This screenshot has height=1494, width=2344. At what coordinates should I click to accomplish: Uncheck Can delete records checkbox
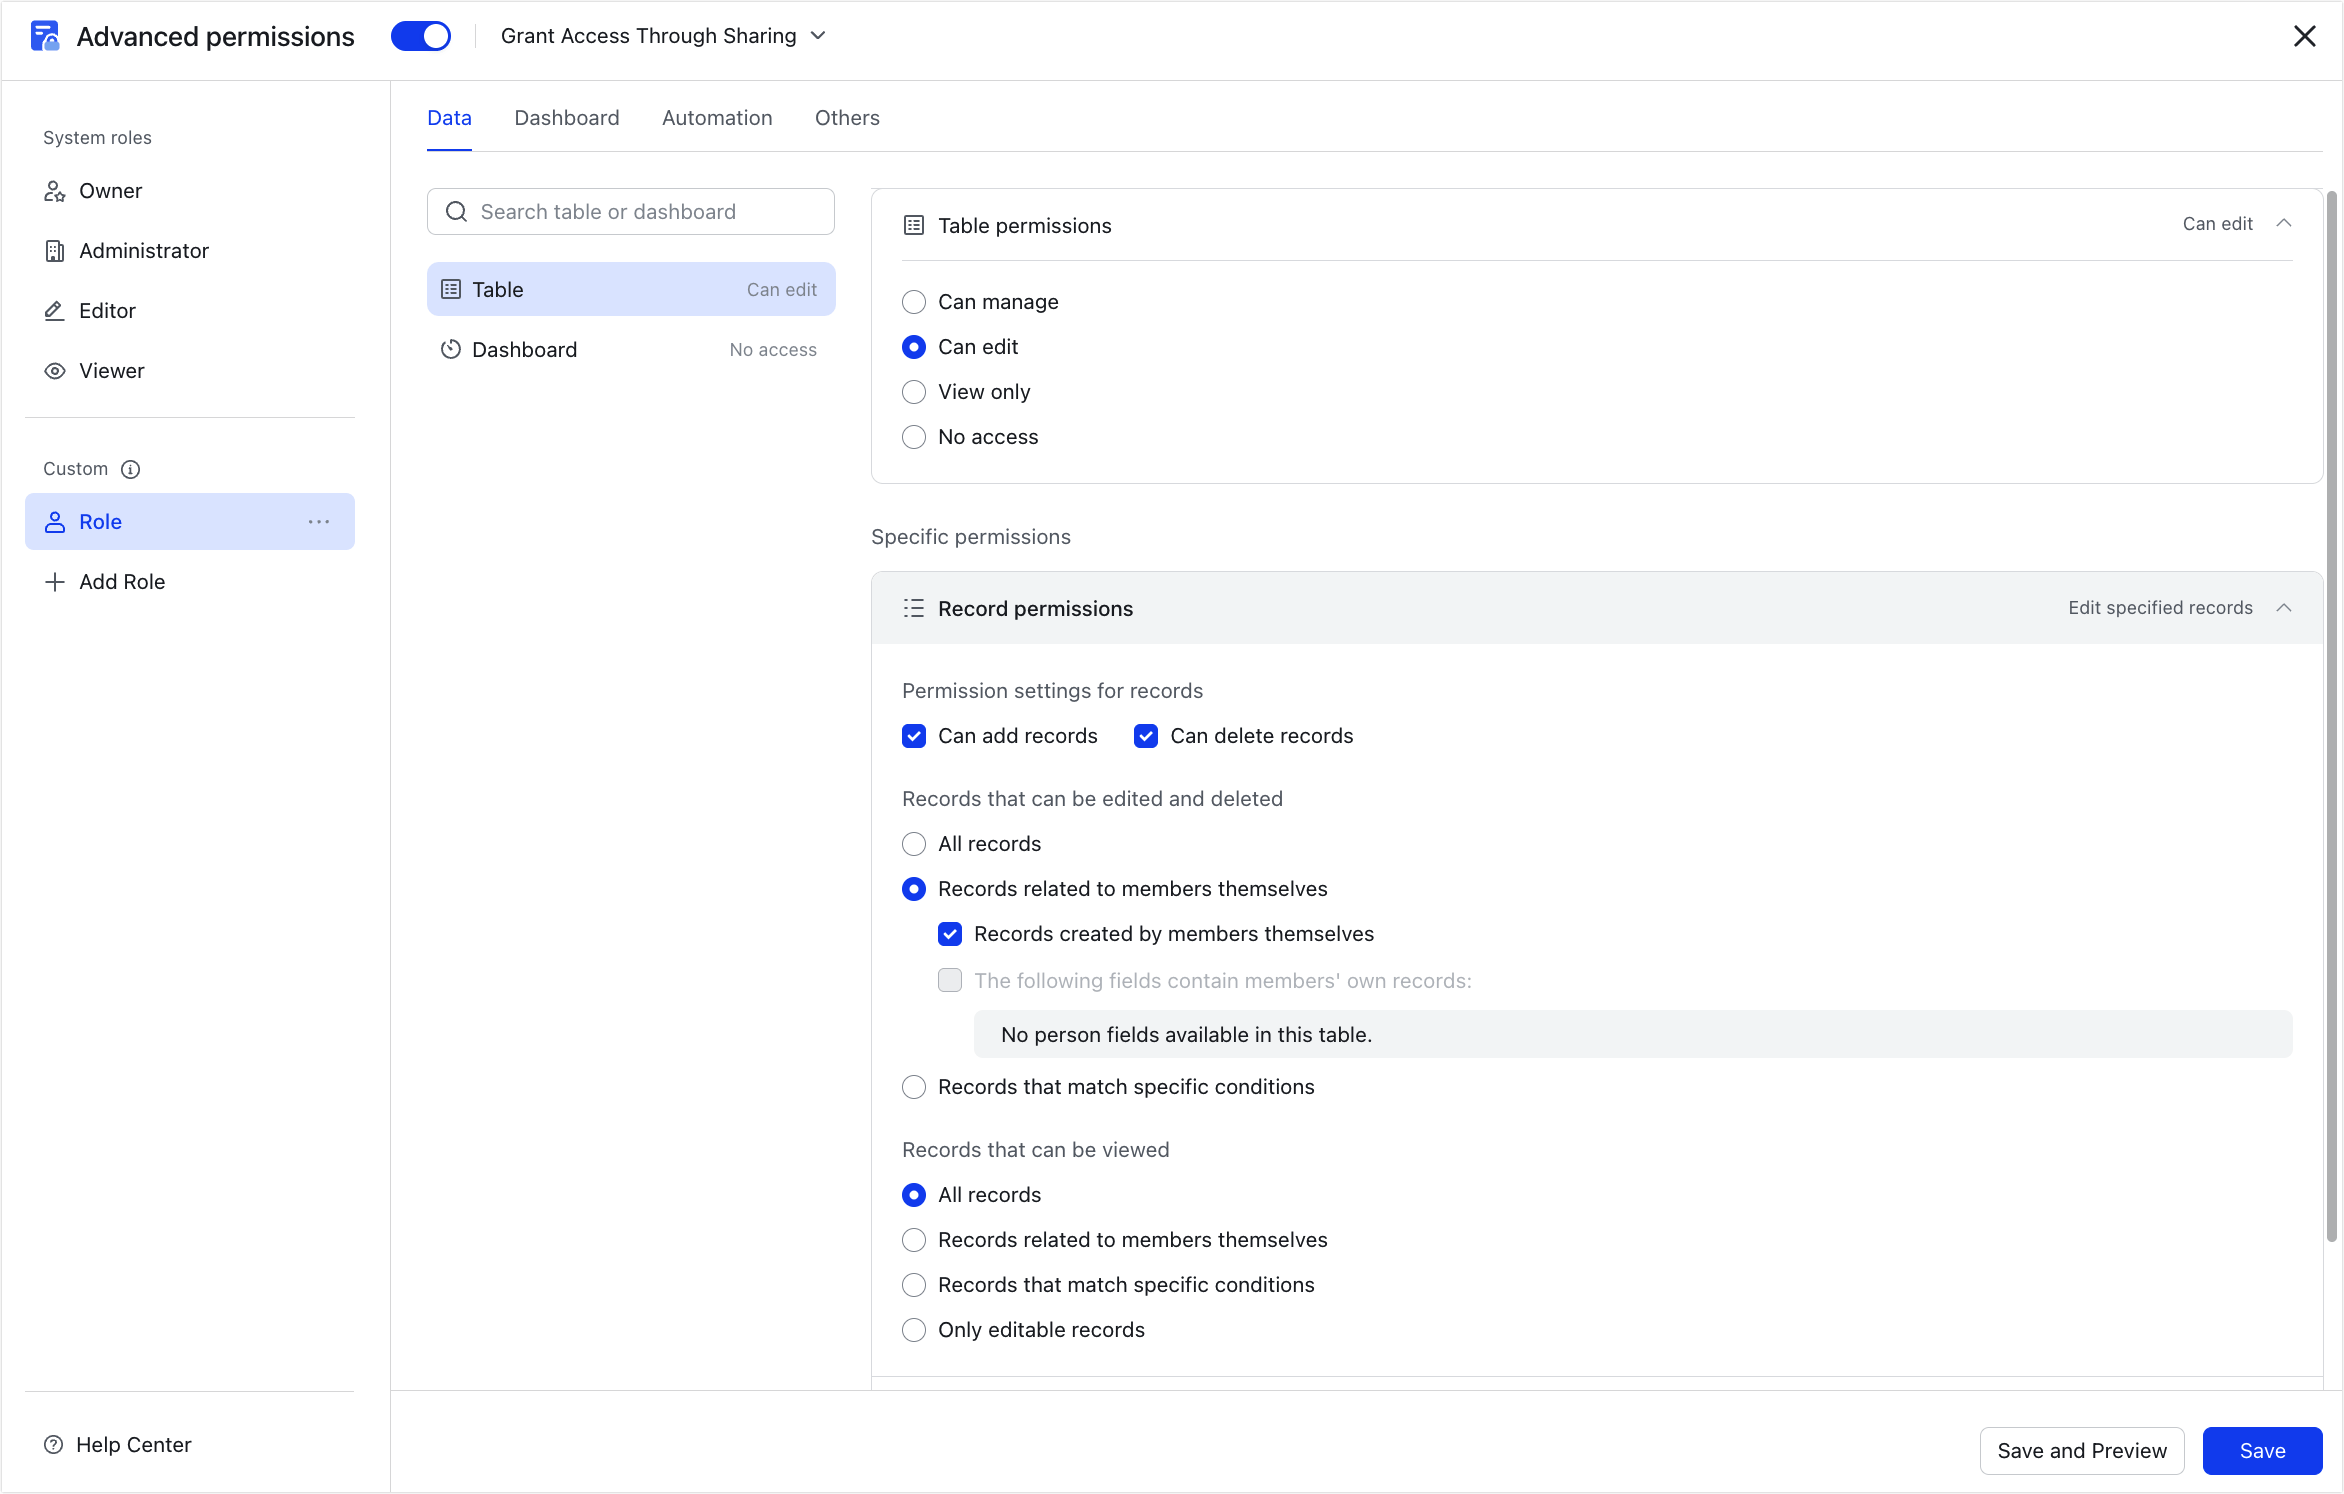(x=1146, y=736)
